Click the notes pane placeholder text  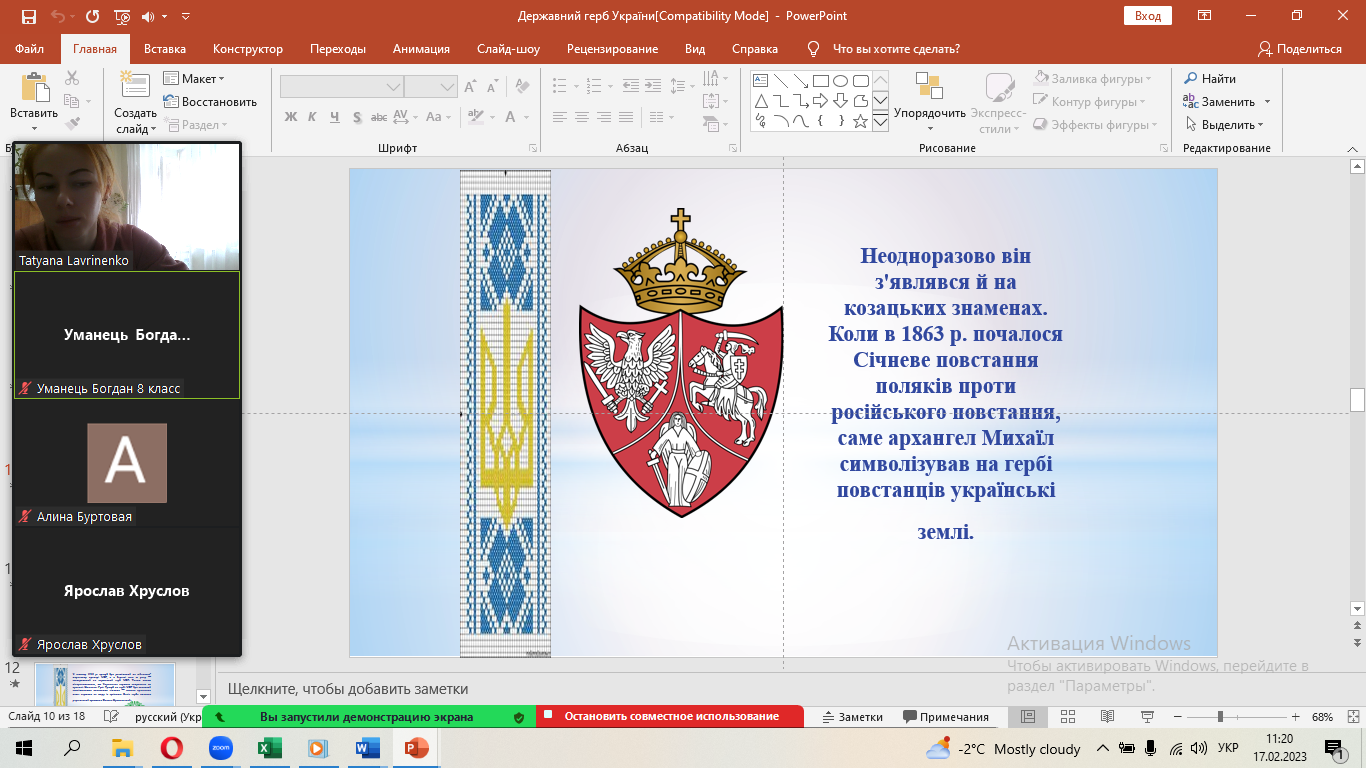pyautogui.click(x=348, y=689)
